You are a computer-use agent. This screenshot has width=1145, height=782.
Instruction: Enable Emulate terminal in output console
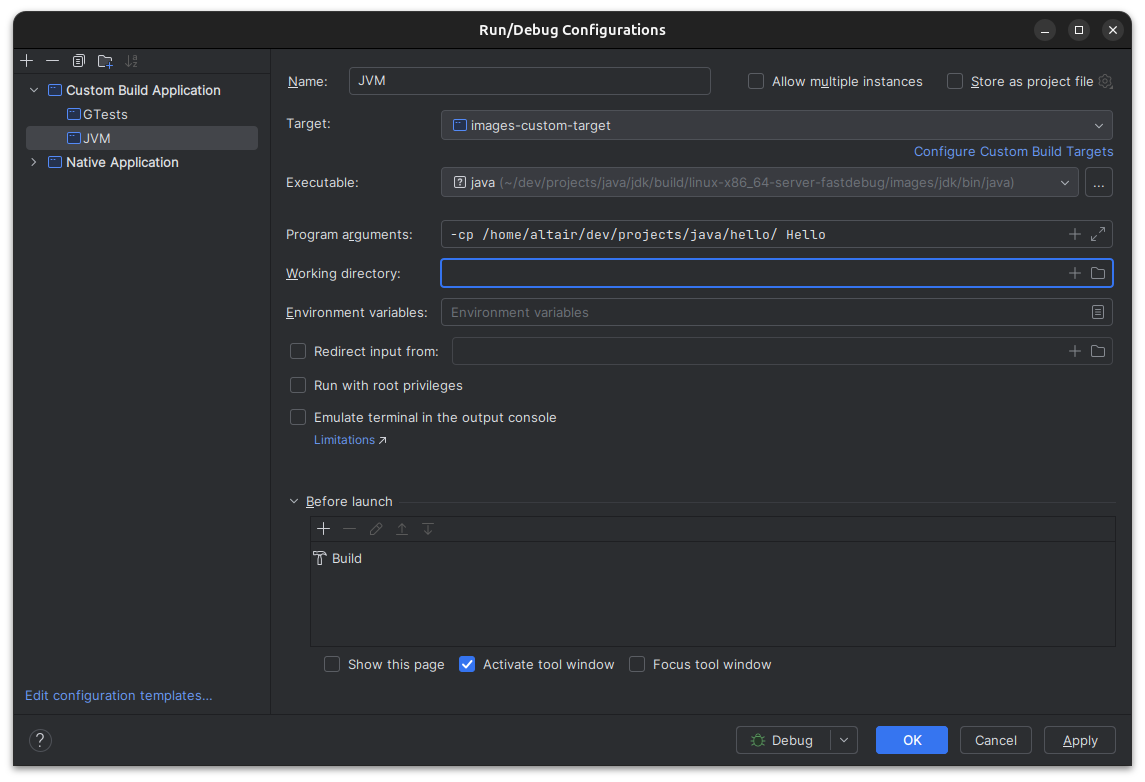coord(298,417)
